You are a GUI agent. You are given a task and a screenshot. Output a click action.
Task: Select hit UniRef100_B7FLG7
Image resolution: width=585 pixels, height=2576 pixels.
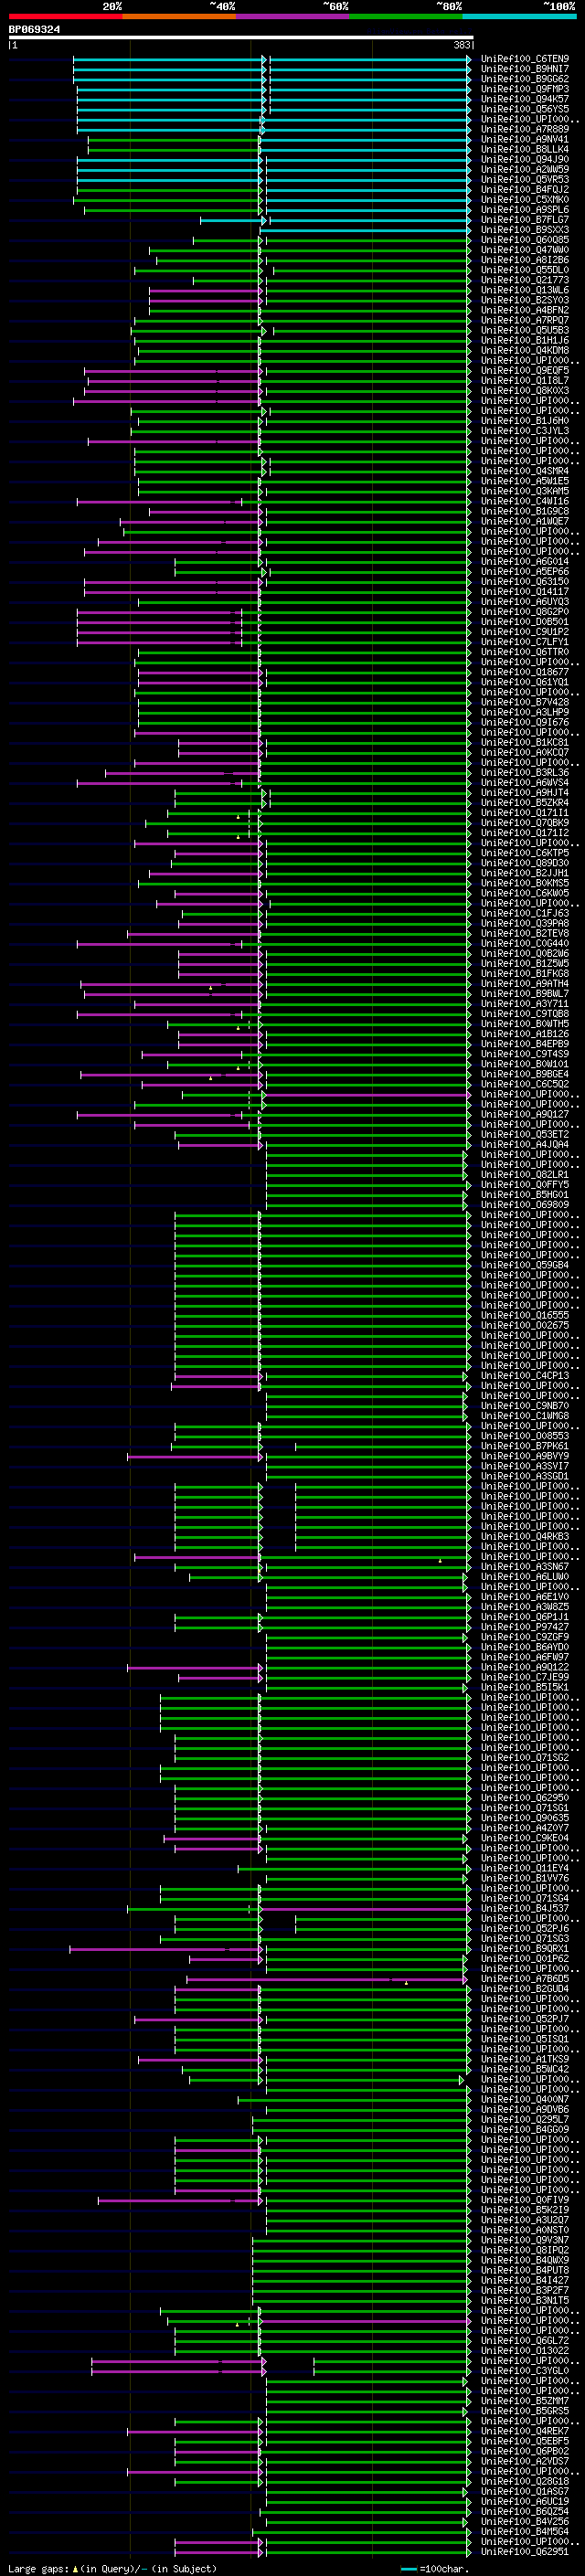(524, 219)
